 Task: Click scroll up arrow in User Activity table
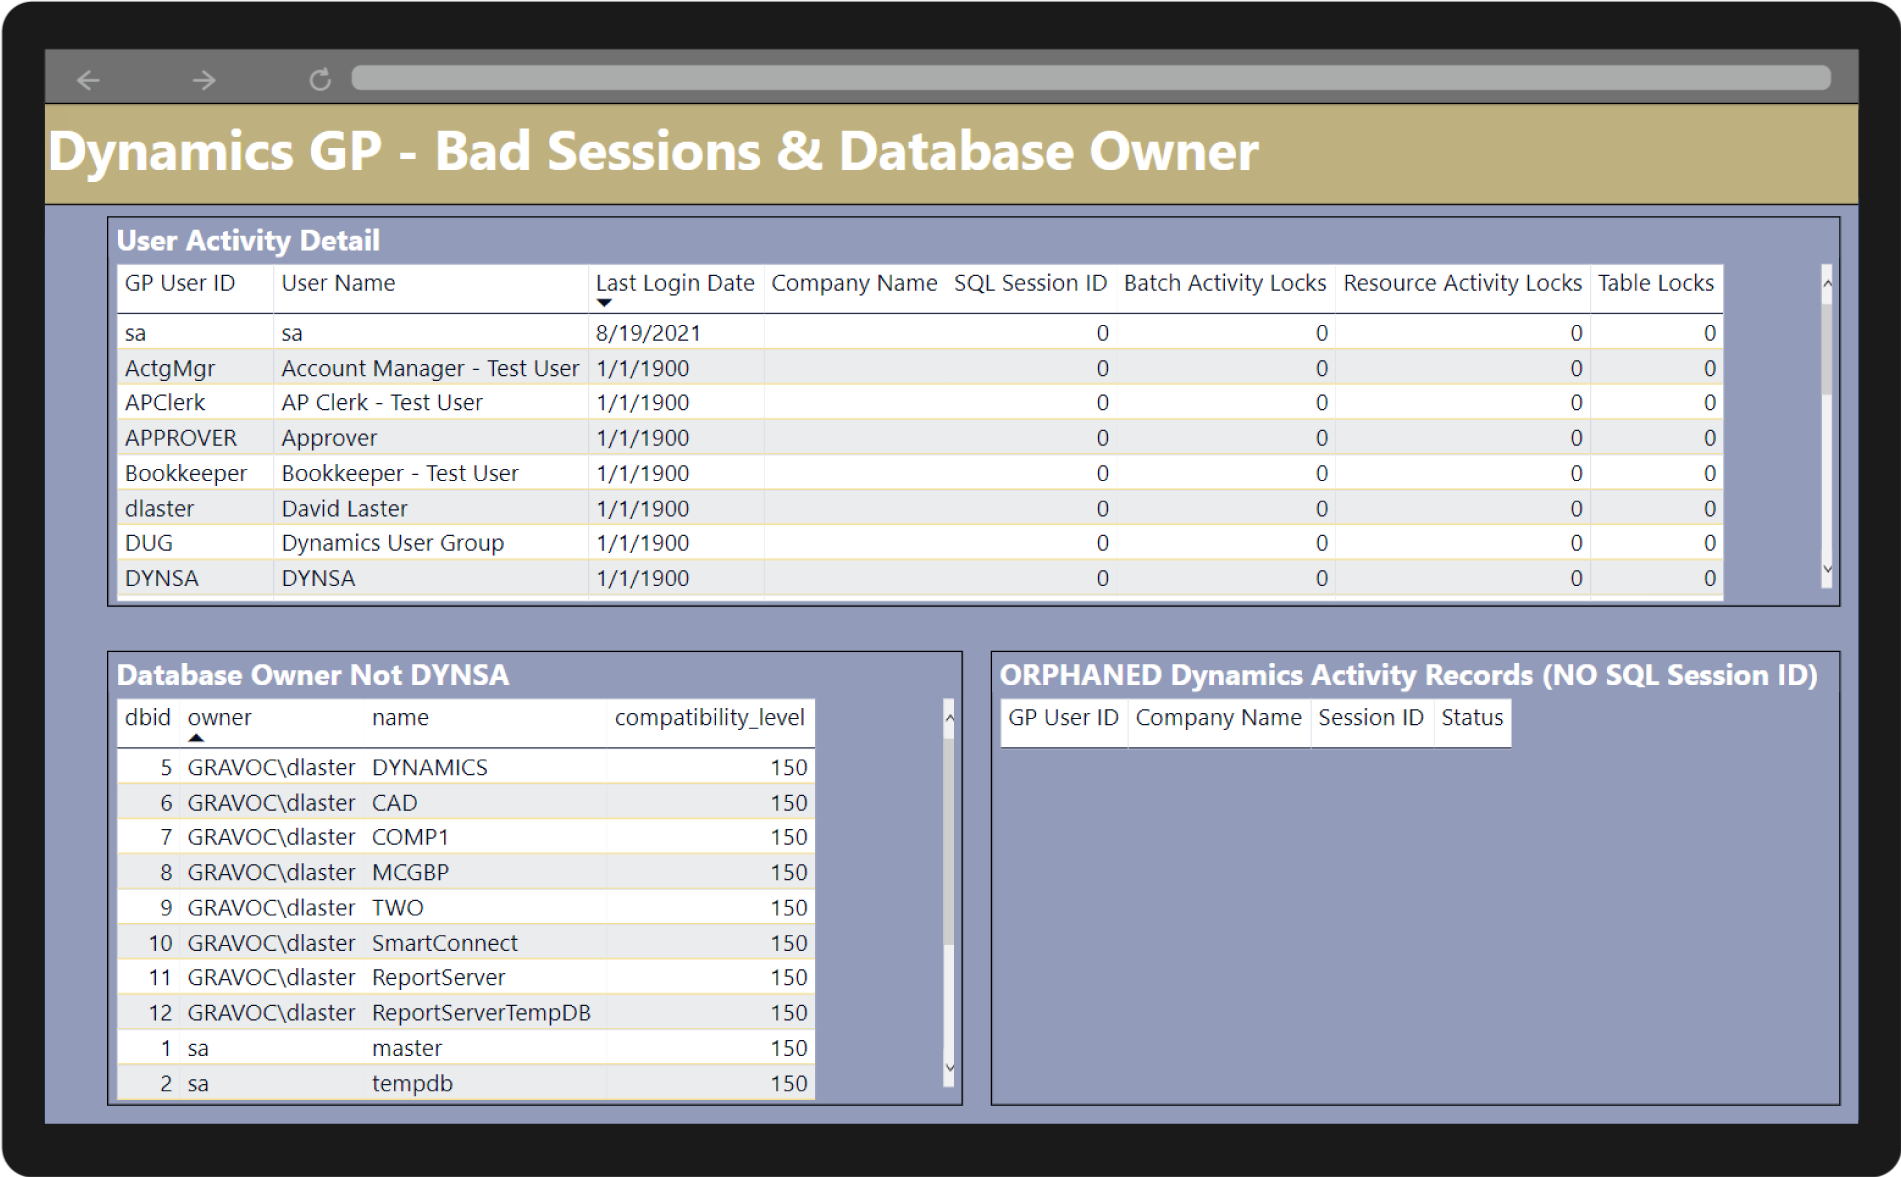tap(1827, 284)
